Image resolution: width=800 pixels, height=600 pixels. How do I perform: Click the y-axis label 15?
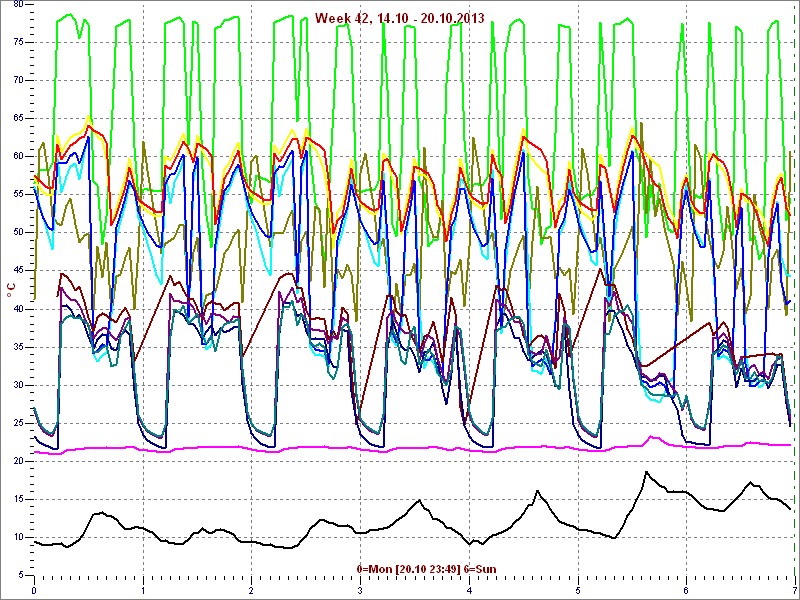17,499
